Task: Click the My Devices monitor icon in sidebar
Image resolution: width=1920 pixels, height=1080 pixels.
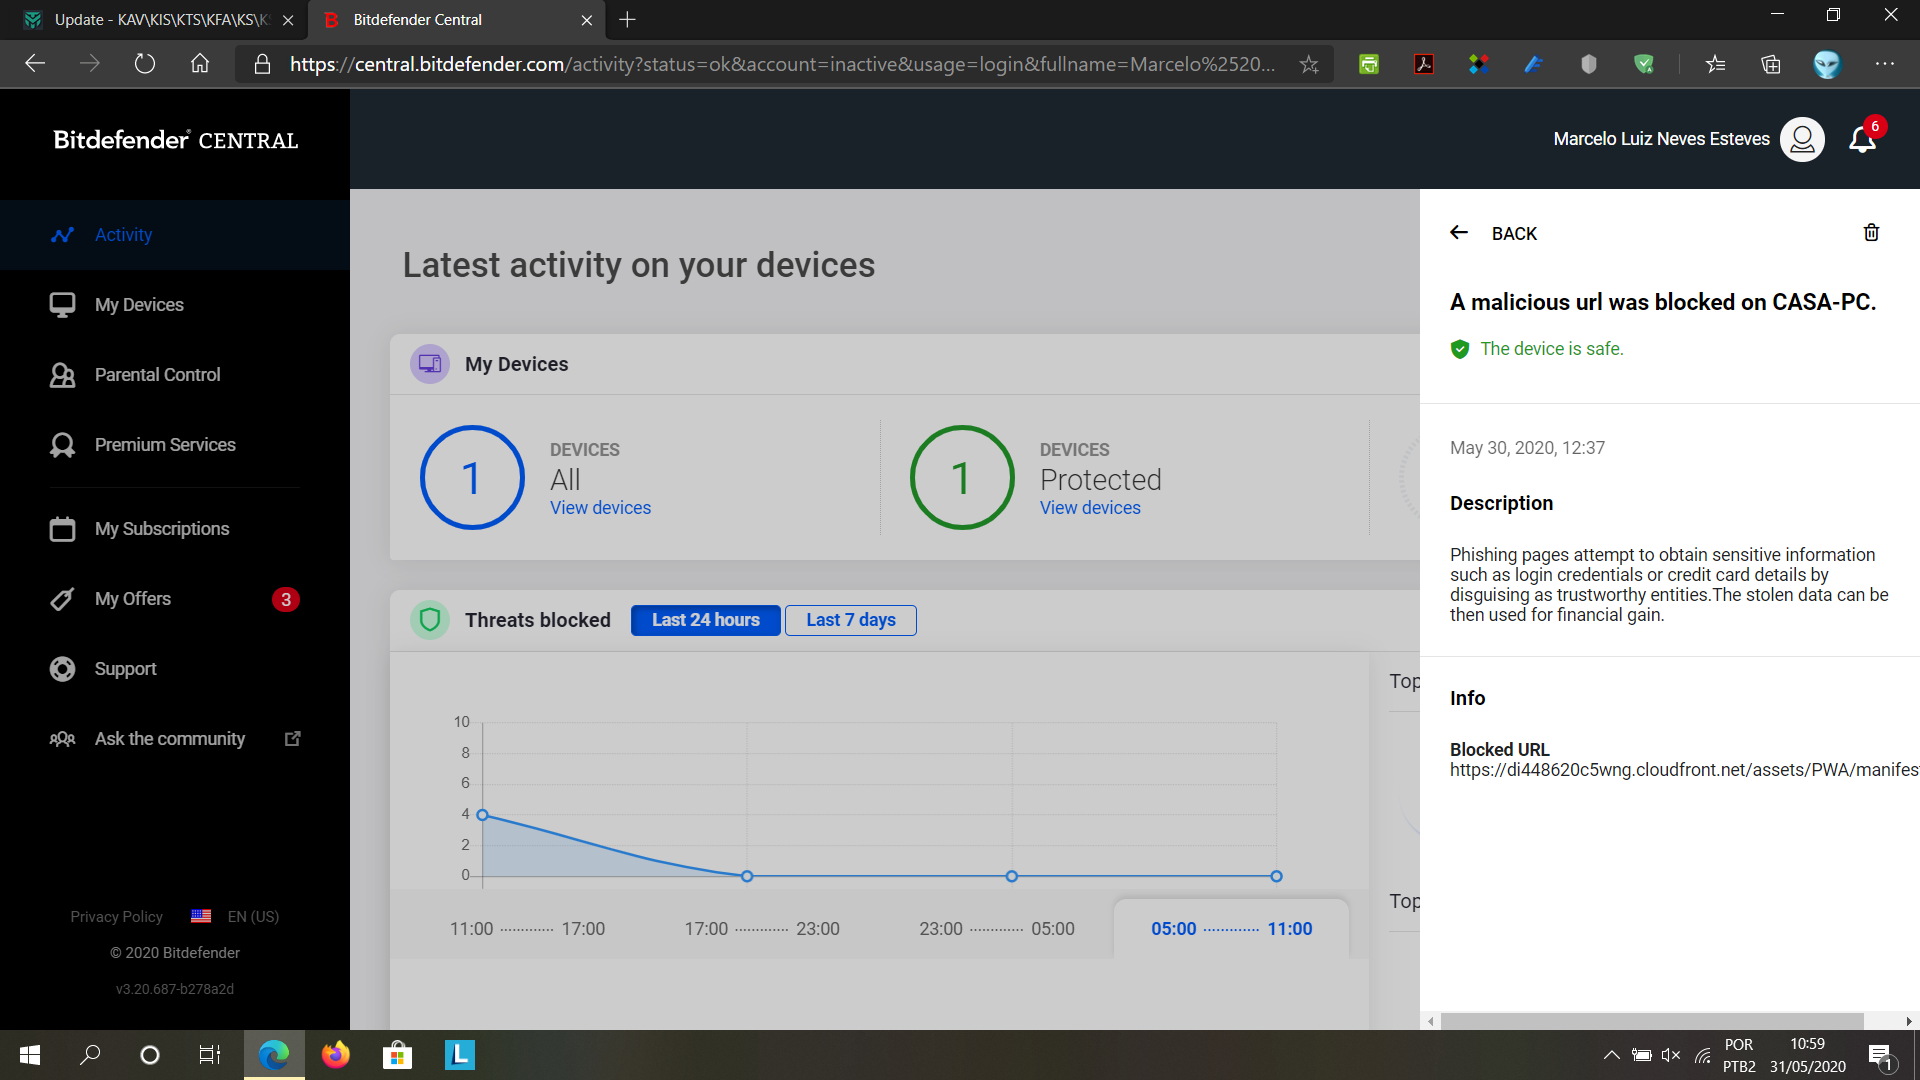Action: (62, 305)
